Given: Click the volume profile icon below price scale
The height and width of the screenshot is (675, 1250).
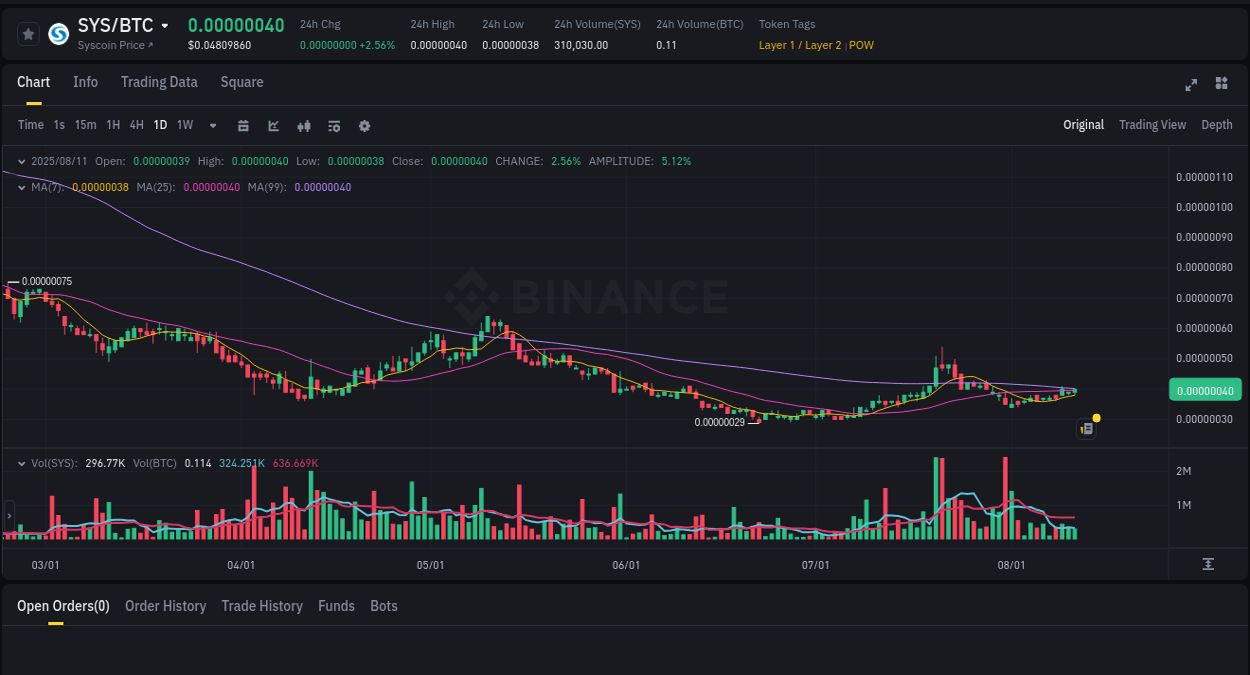Looking at the screenshot, I should point(1208,564).
